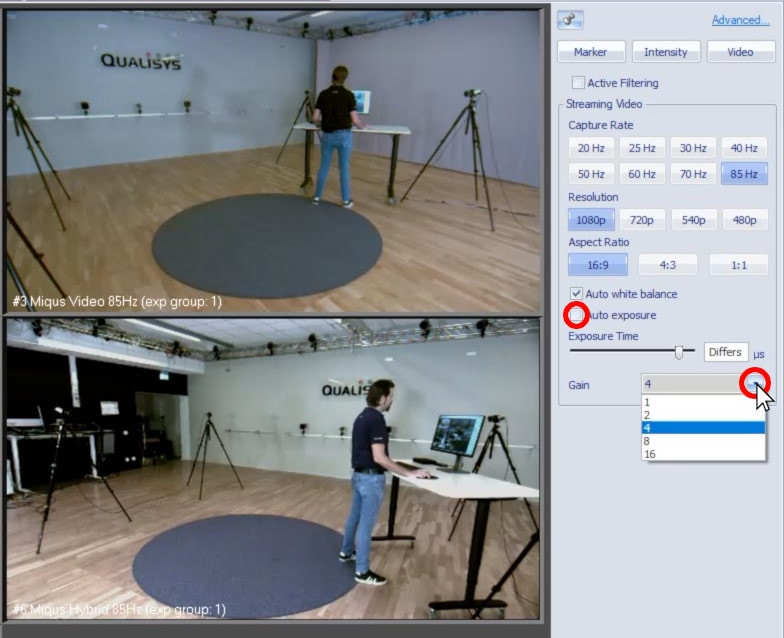The height and width of the screenshot is (638, 784).
Task: Select the 85 Hz capture rate
Action: 743,174
